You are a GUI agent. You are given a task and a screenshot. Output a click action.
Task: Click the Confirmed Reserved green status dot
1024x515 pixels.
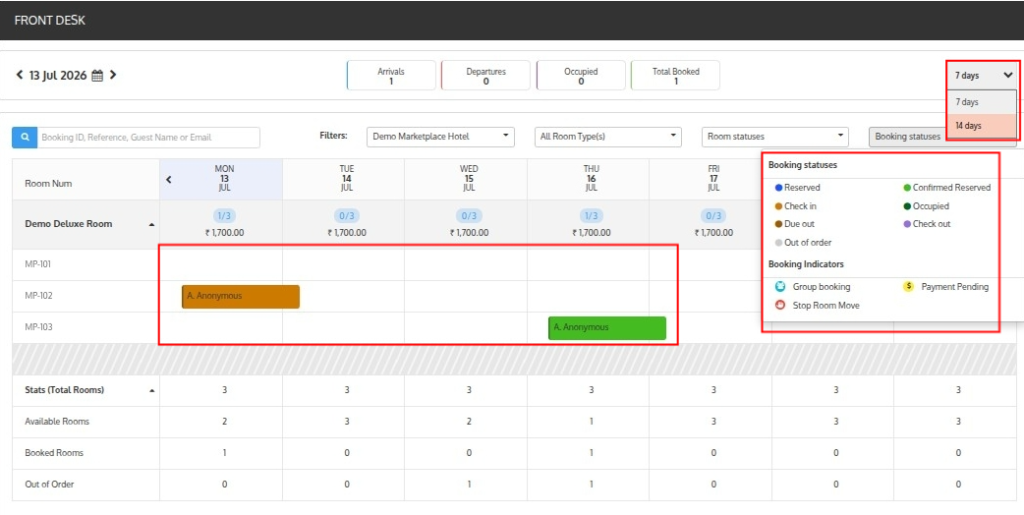click(907, 188)
